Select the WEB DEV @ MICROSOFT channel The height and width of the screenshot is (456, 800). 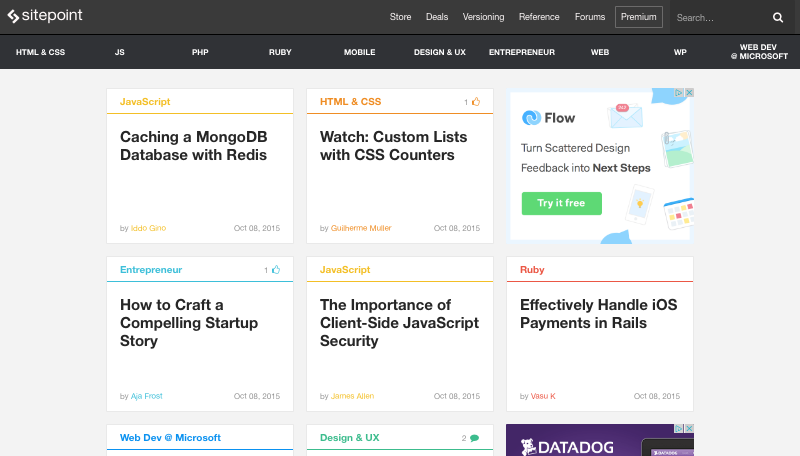click(759, 52)
